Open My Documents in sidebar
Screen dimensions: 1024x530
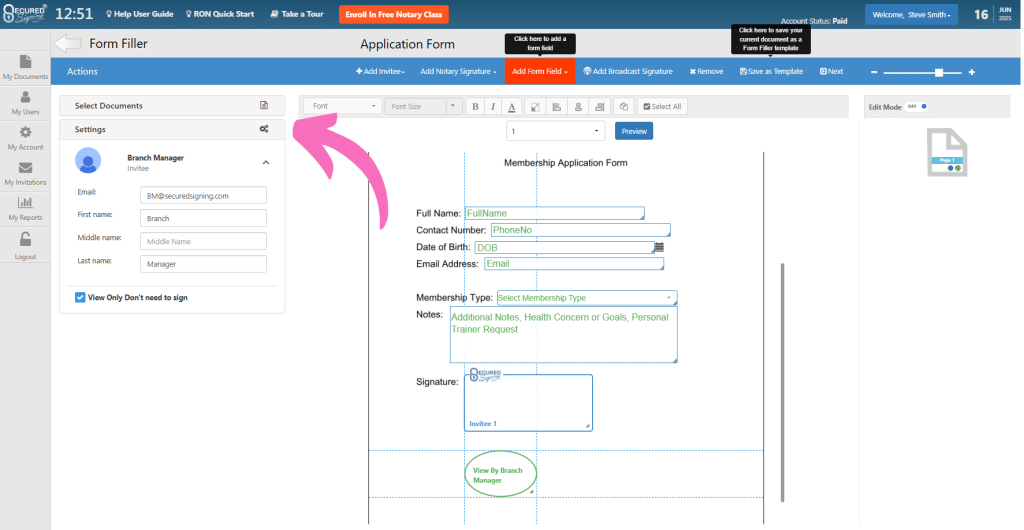point(25,67)
